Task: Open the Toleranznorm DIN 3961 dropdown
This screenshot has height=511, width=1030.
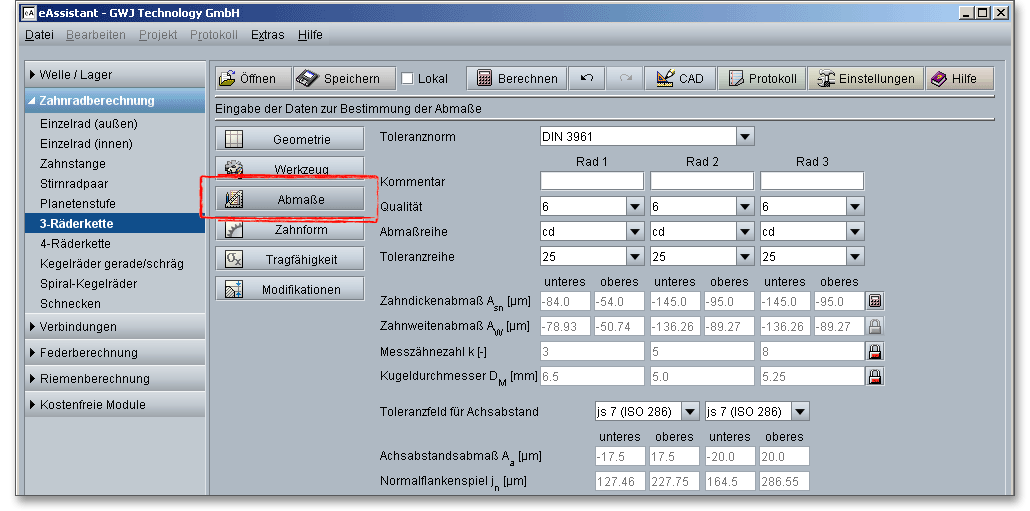Action: pos(745,136)
